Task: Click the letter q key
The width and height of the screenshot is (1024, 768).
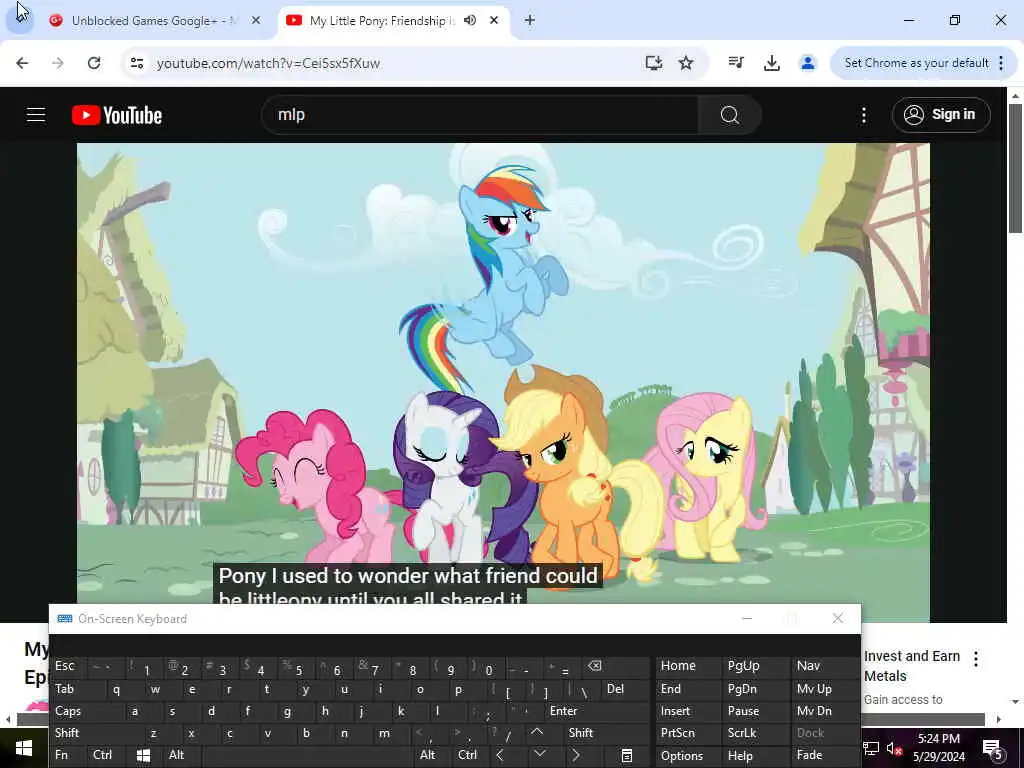Action: pos(116,689)
